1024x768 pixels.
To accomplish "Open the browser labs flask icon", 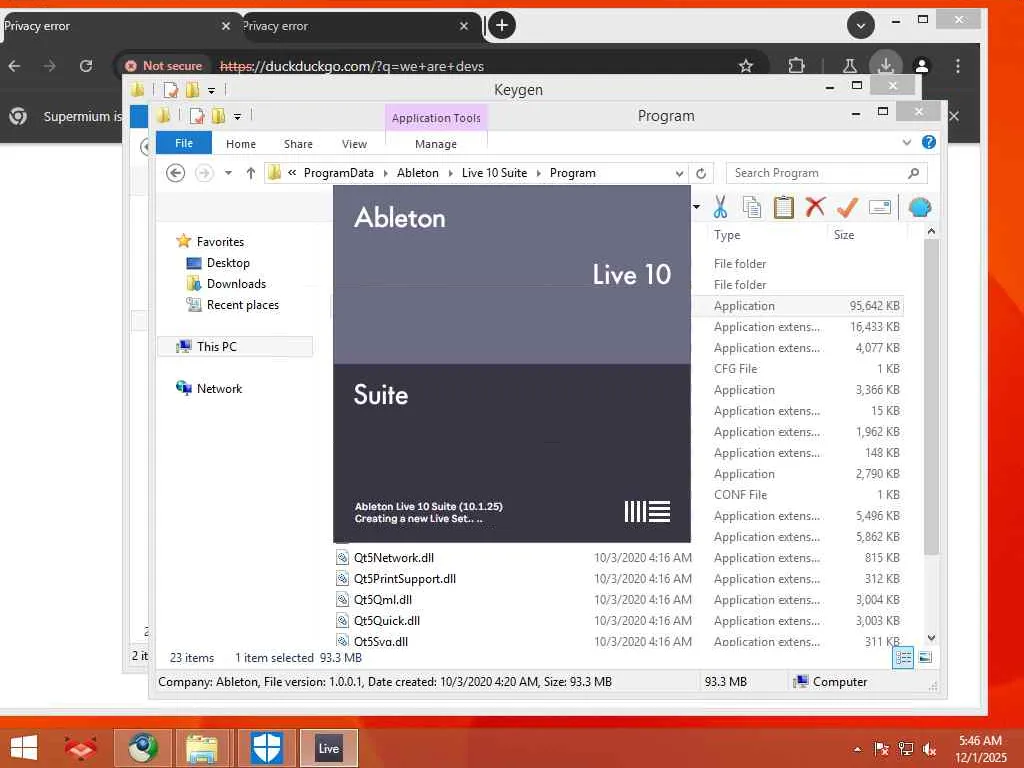I will pyautogui.click(x=850, y=66).
